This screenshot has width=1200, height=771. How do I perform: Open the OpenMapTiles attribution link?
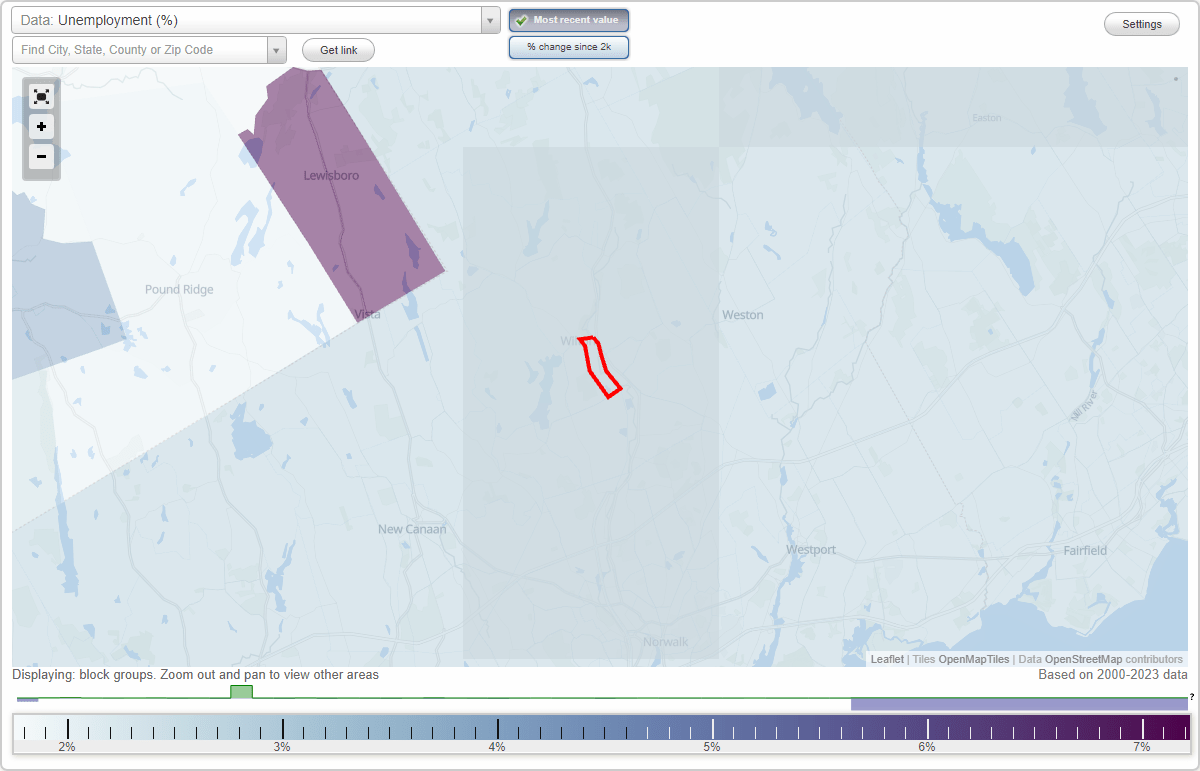(x=974, y=659)
